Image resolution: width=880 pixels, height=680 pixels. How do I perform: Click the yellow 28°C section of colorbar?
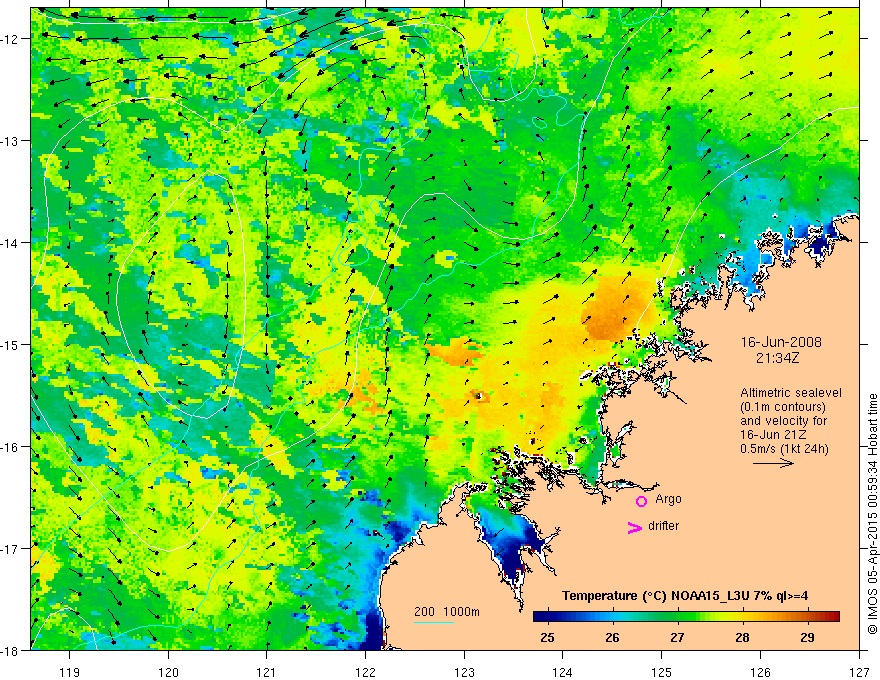(x=742, y=617)
